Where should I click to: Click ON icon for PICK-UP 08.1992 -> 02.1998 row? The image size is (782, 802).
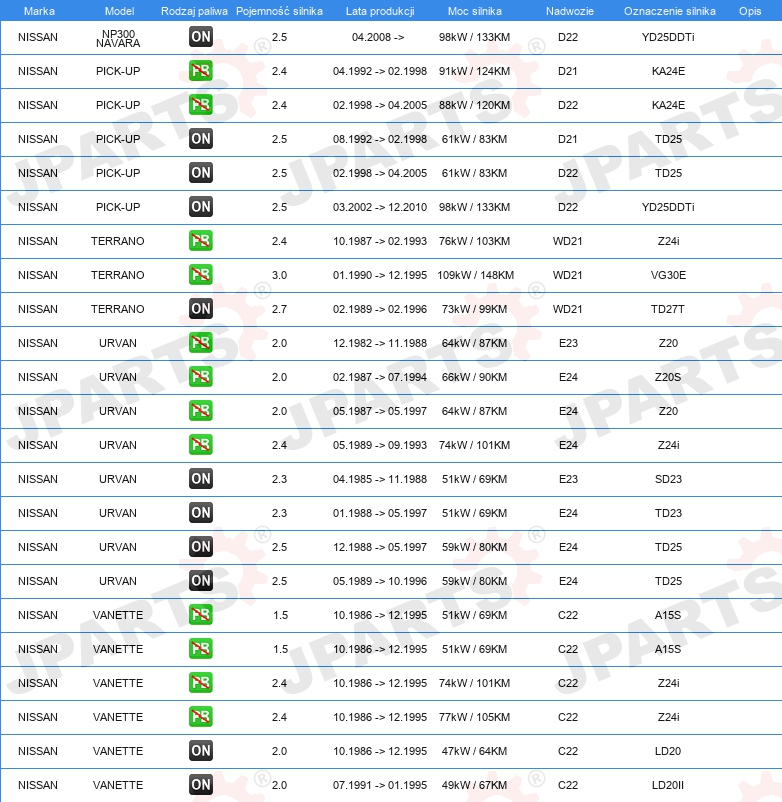coord(200,139)
